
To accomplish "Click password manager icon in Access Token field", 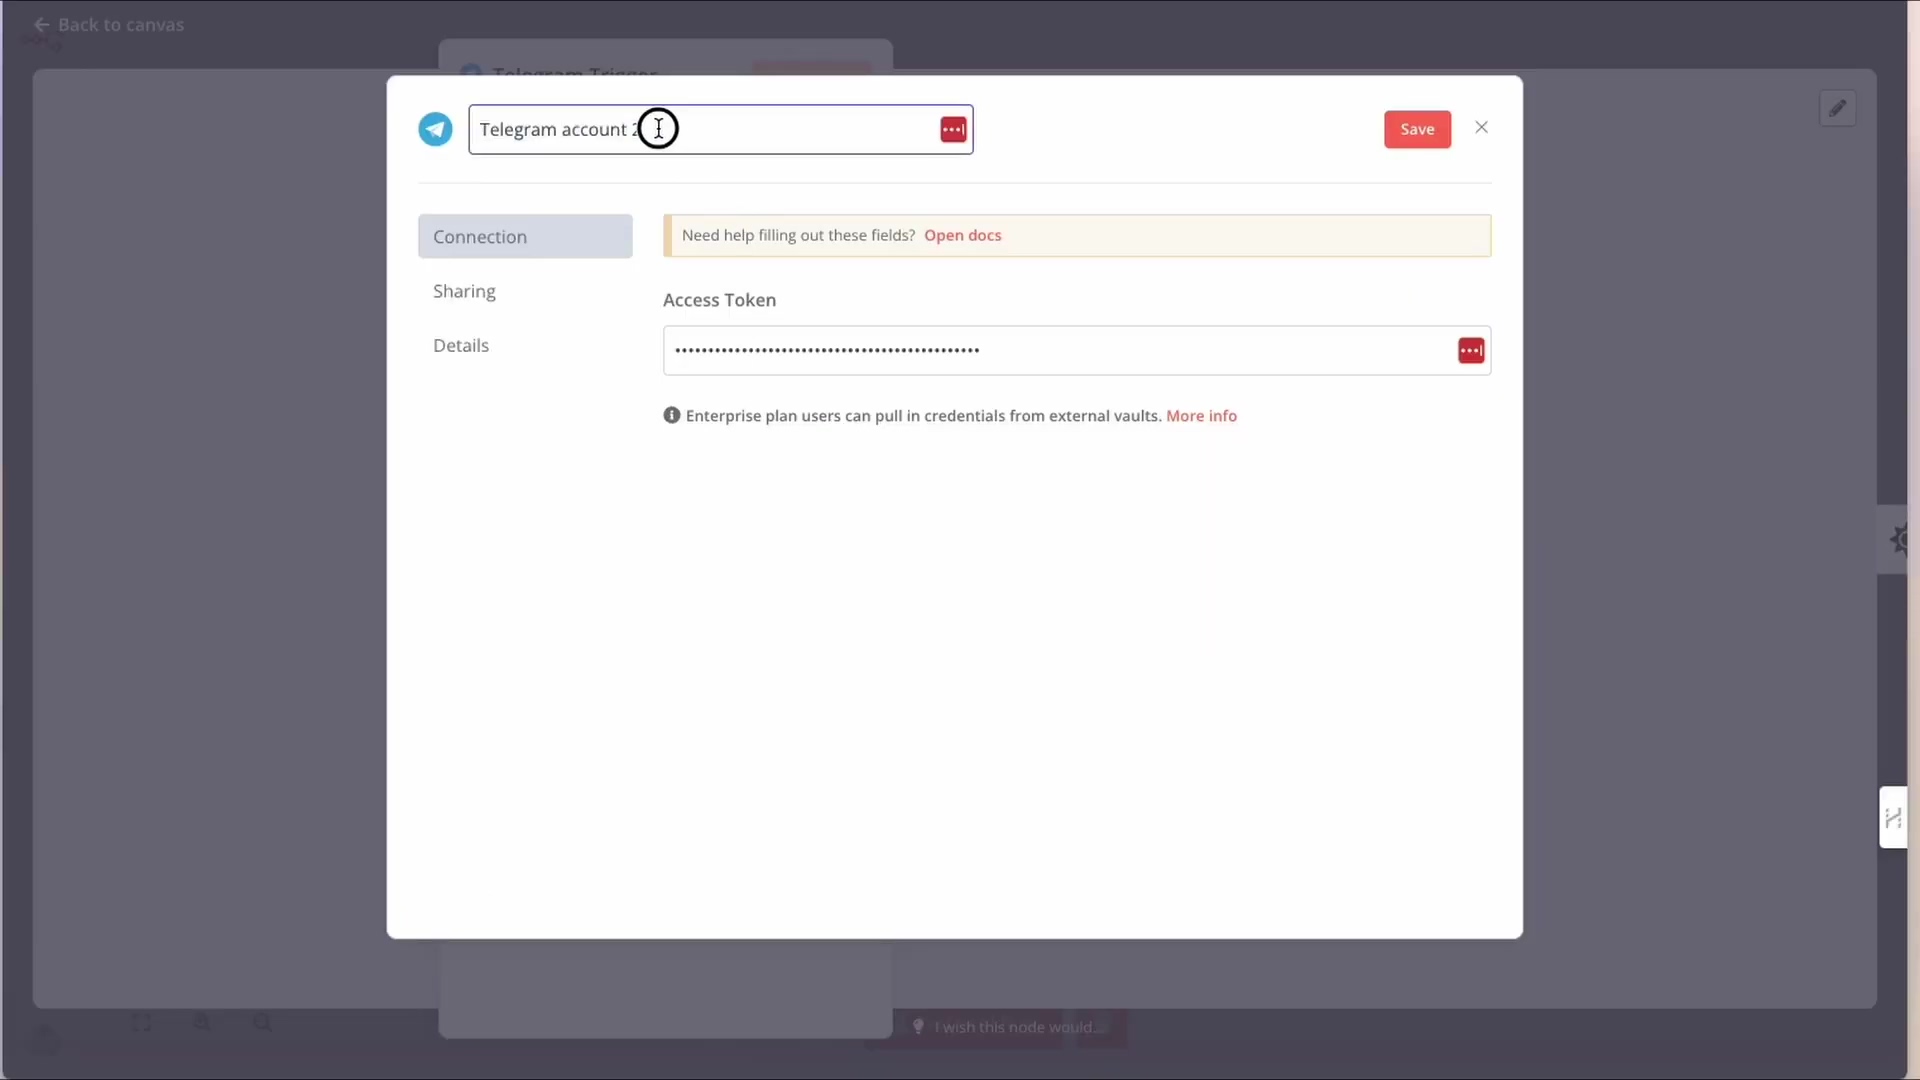I will 1470,351.
